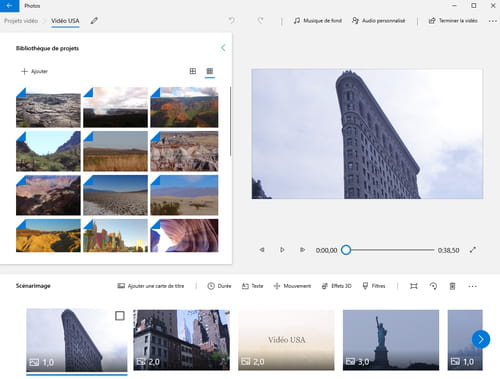Screen dimensions: 500x379
Task: Select the Vidéo USA tab title
Action: [65, 21]
